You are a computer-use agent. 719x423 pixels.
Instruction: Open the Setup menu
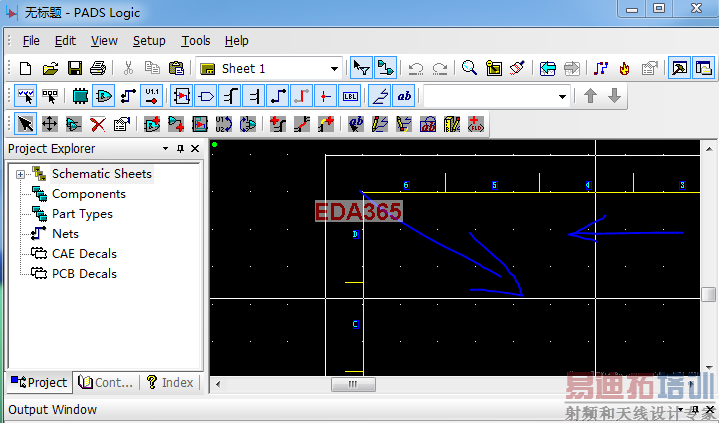click(149, 41)
